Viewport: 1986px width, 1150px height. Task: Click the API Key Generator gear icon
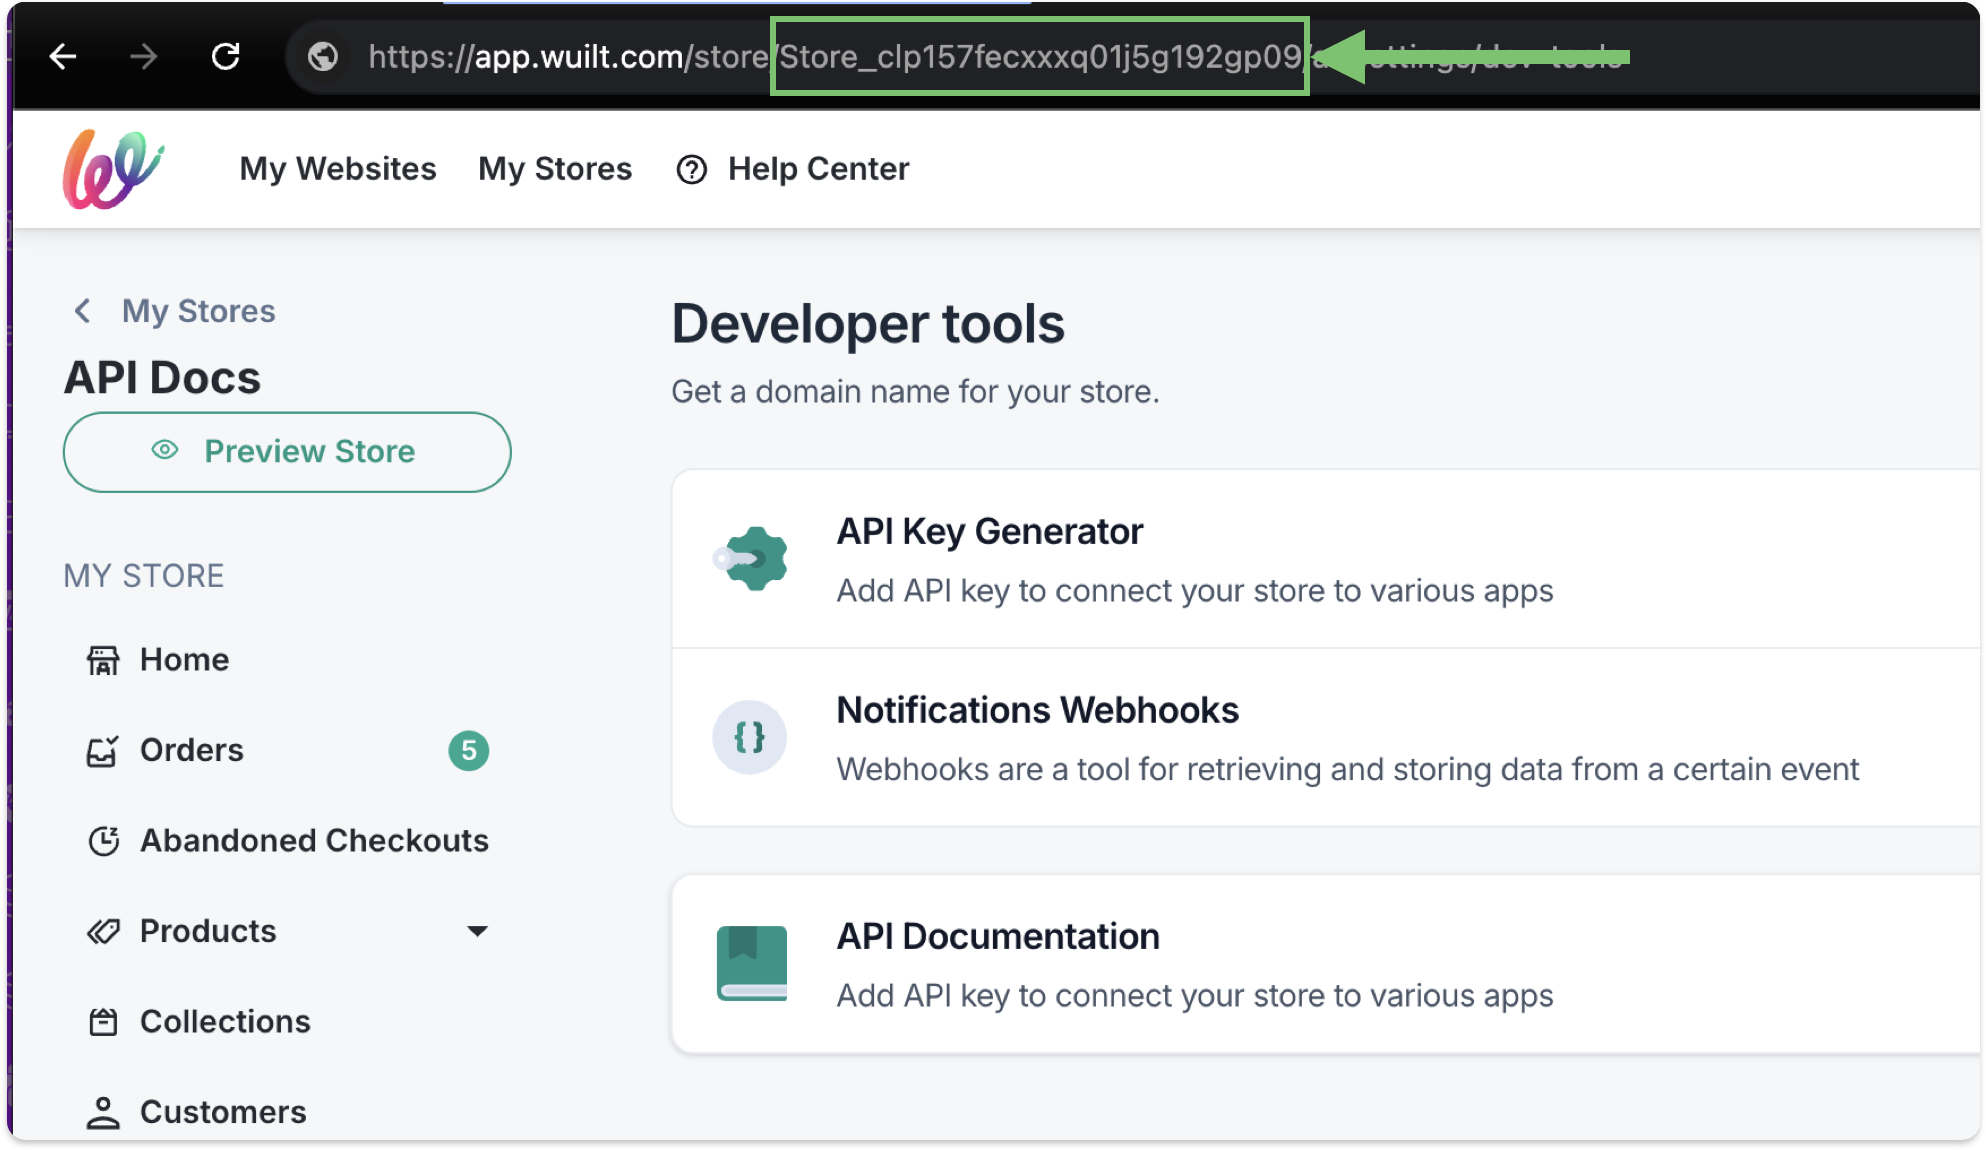(x=750, y=558)
